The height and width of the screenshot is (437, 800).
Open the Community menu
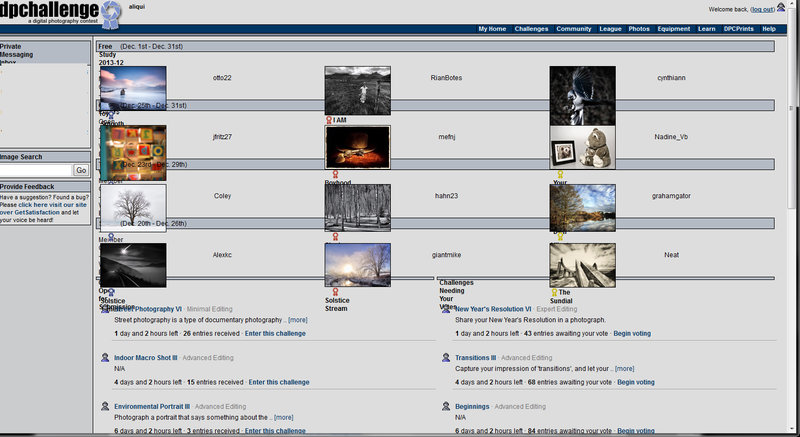(x=573, y=29)
